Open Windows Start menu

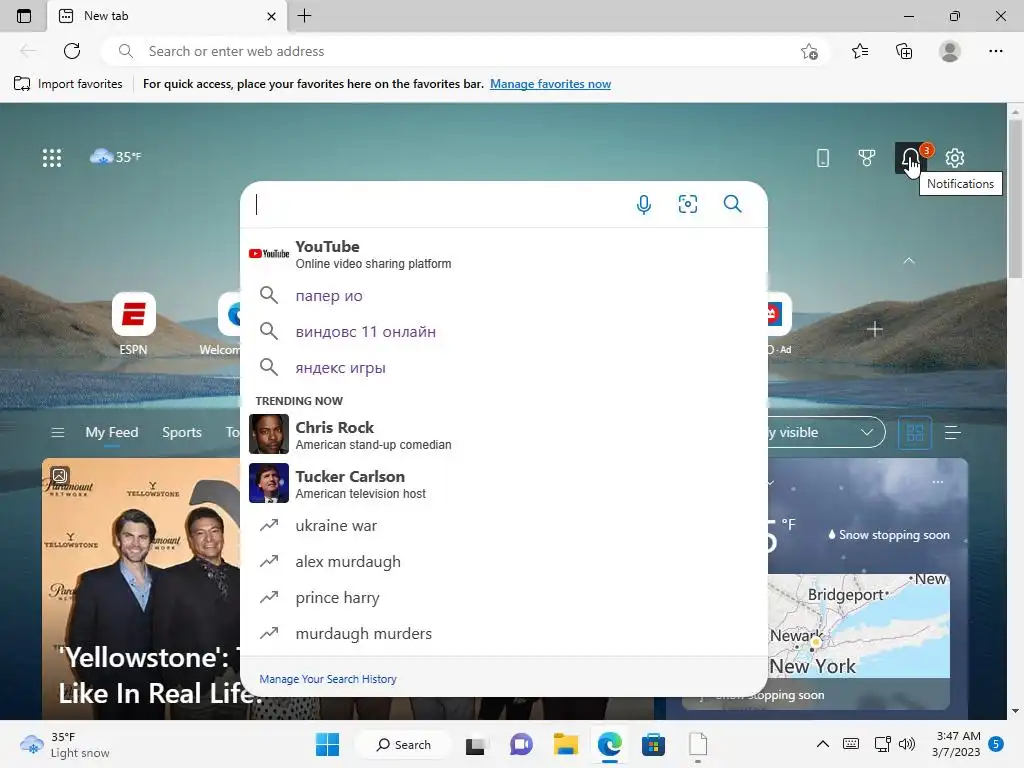(x=327, y=744)
